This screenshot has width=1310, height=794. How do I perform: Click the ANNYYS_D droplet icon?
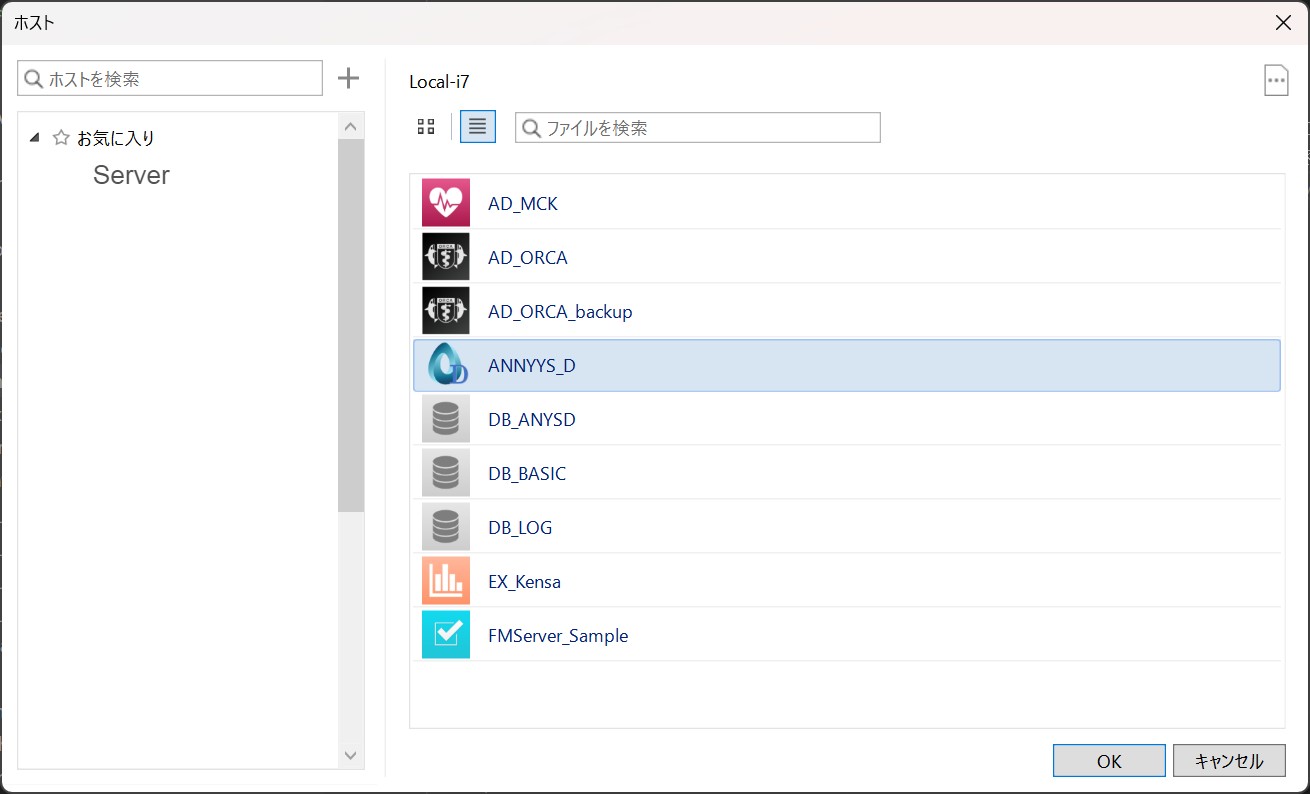446,365
